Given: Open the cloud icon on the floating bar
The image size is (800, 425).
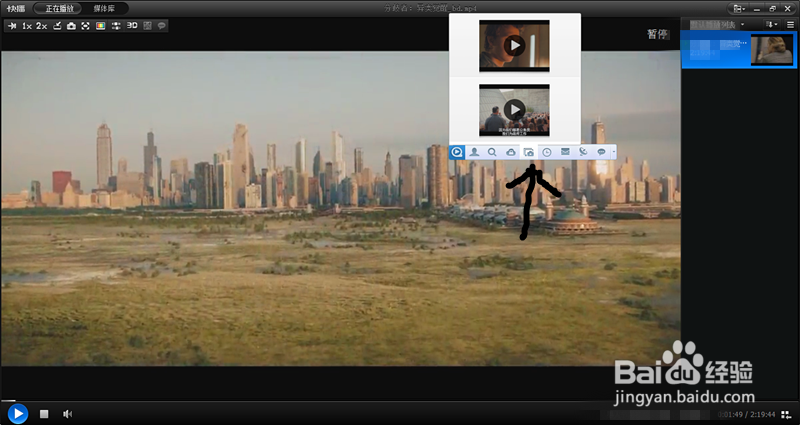Looking at the screenshot, I should pyautogui.click(x=510, y=152).
